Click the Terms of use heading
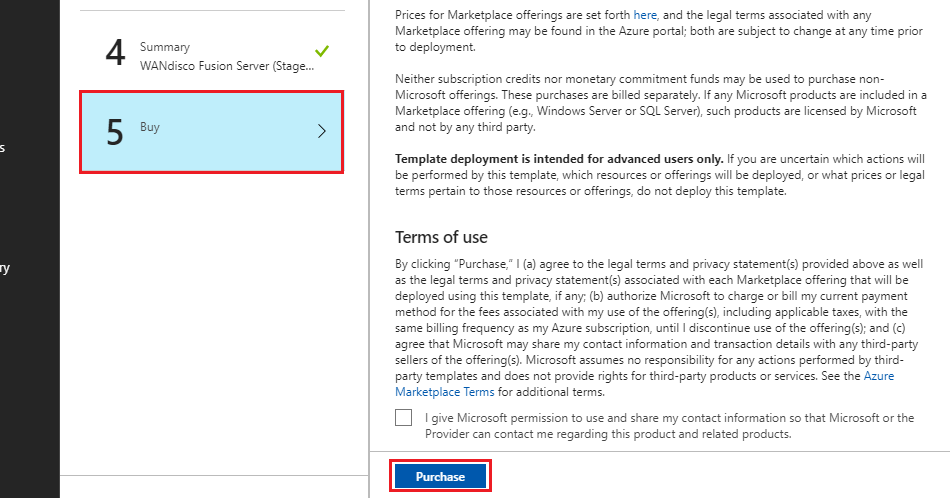Image resolution: width=950 pixels, height=498 pixels. pos(441,237)
